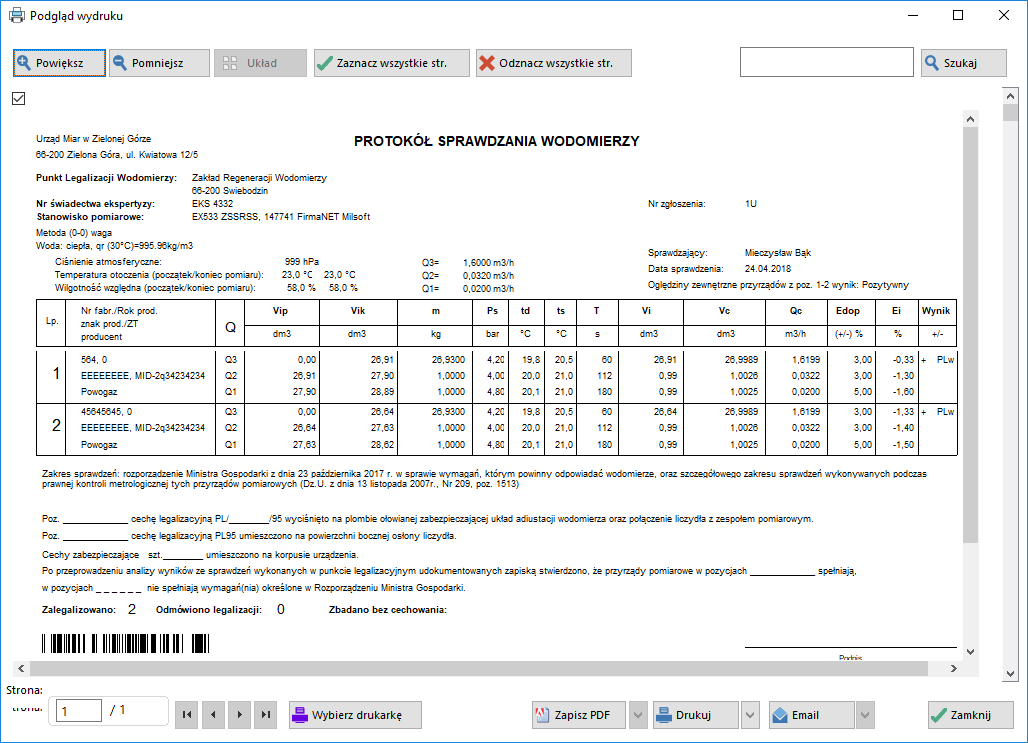Image resolution: width=1028 pixels, height=743 pixels.
Task: Print the document with Drukuj
Action: click(x=696, y=715)
